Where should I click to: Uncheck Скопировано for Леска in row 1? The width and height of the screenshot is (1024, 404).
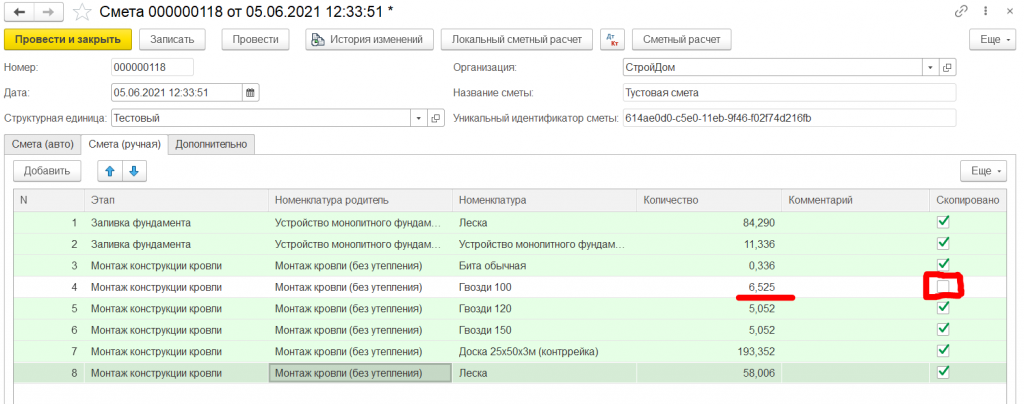(x=942, y=222)
